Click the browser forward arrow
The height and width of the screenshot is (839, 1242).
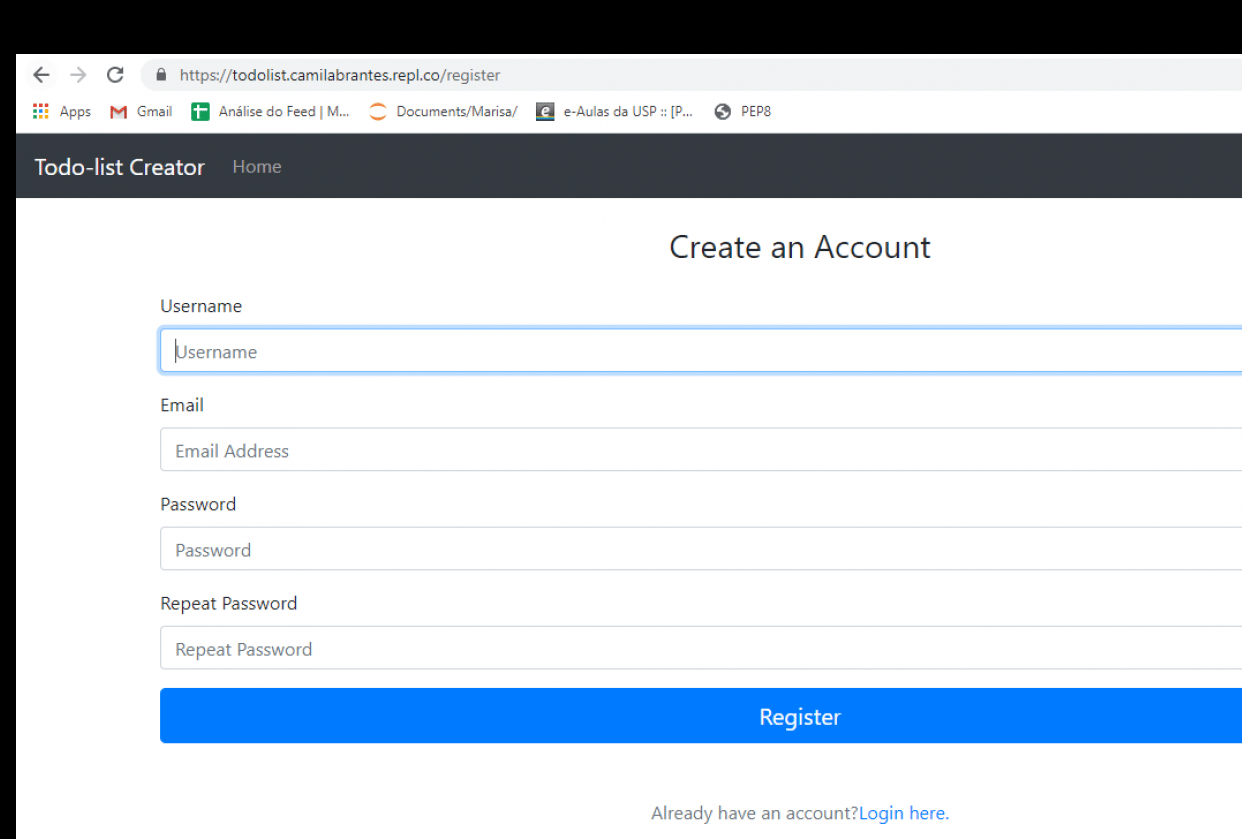pyautogui.click(x=78, y=75)
